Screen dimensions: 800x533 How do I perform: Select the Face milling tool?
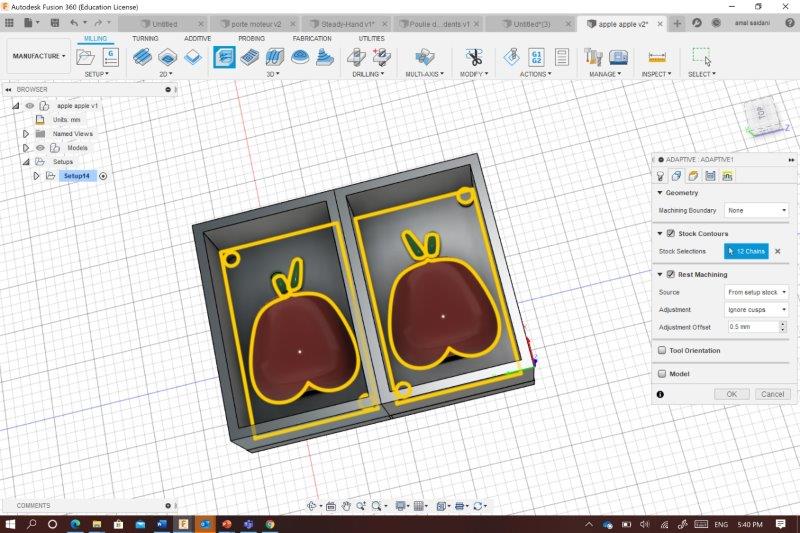193,57
